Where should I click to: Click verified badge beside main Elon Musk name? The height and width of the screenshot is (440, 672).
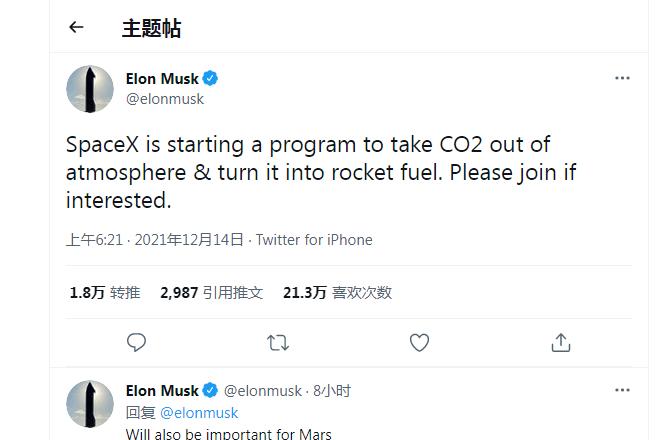(210, 78)
